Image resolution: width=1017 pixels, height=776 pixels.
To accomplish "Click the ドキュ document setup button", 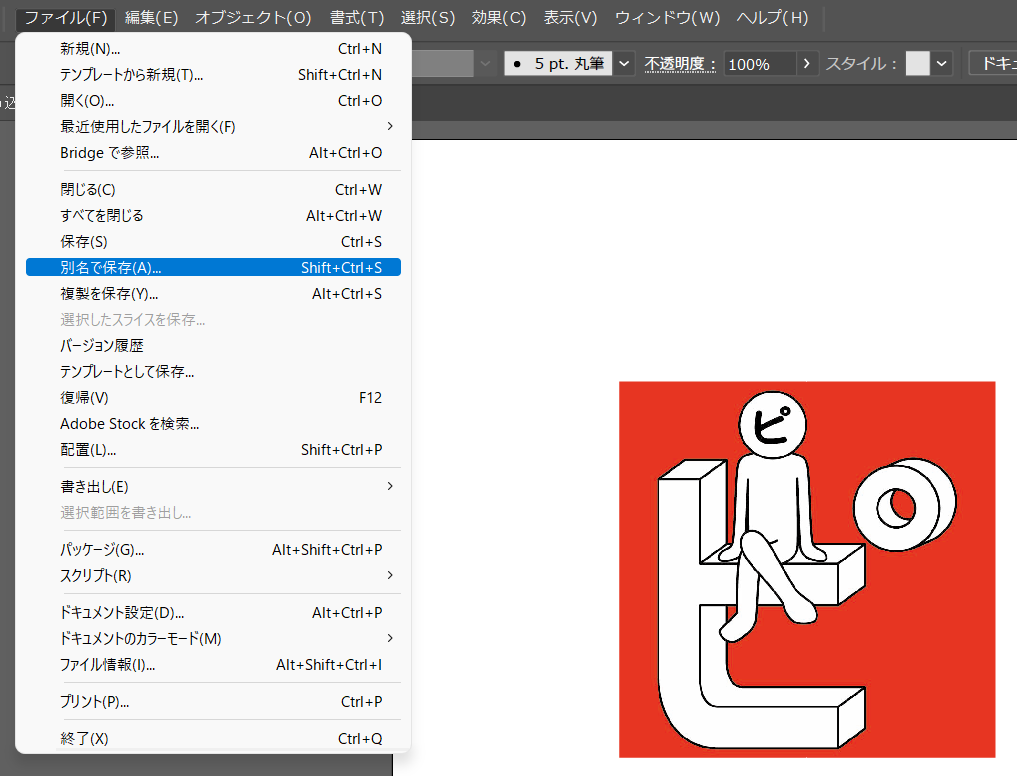I will tap(993, 64).
